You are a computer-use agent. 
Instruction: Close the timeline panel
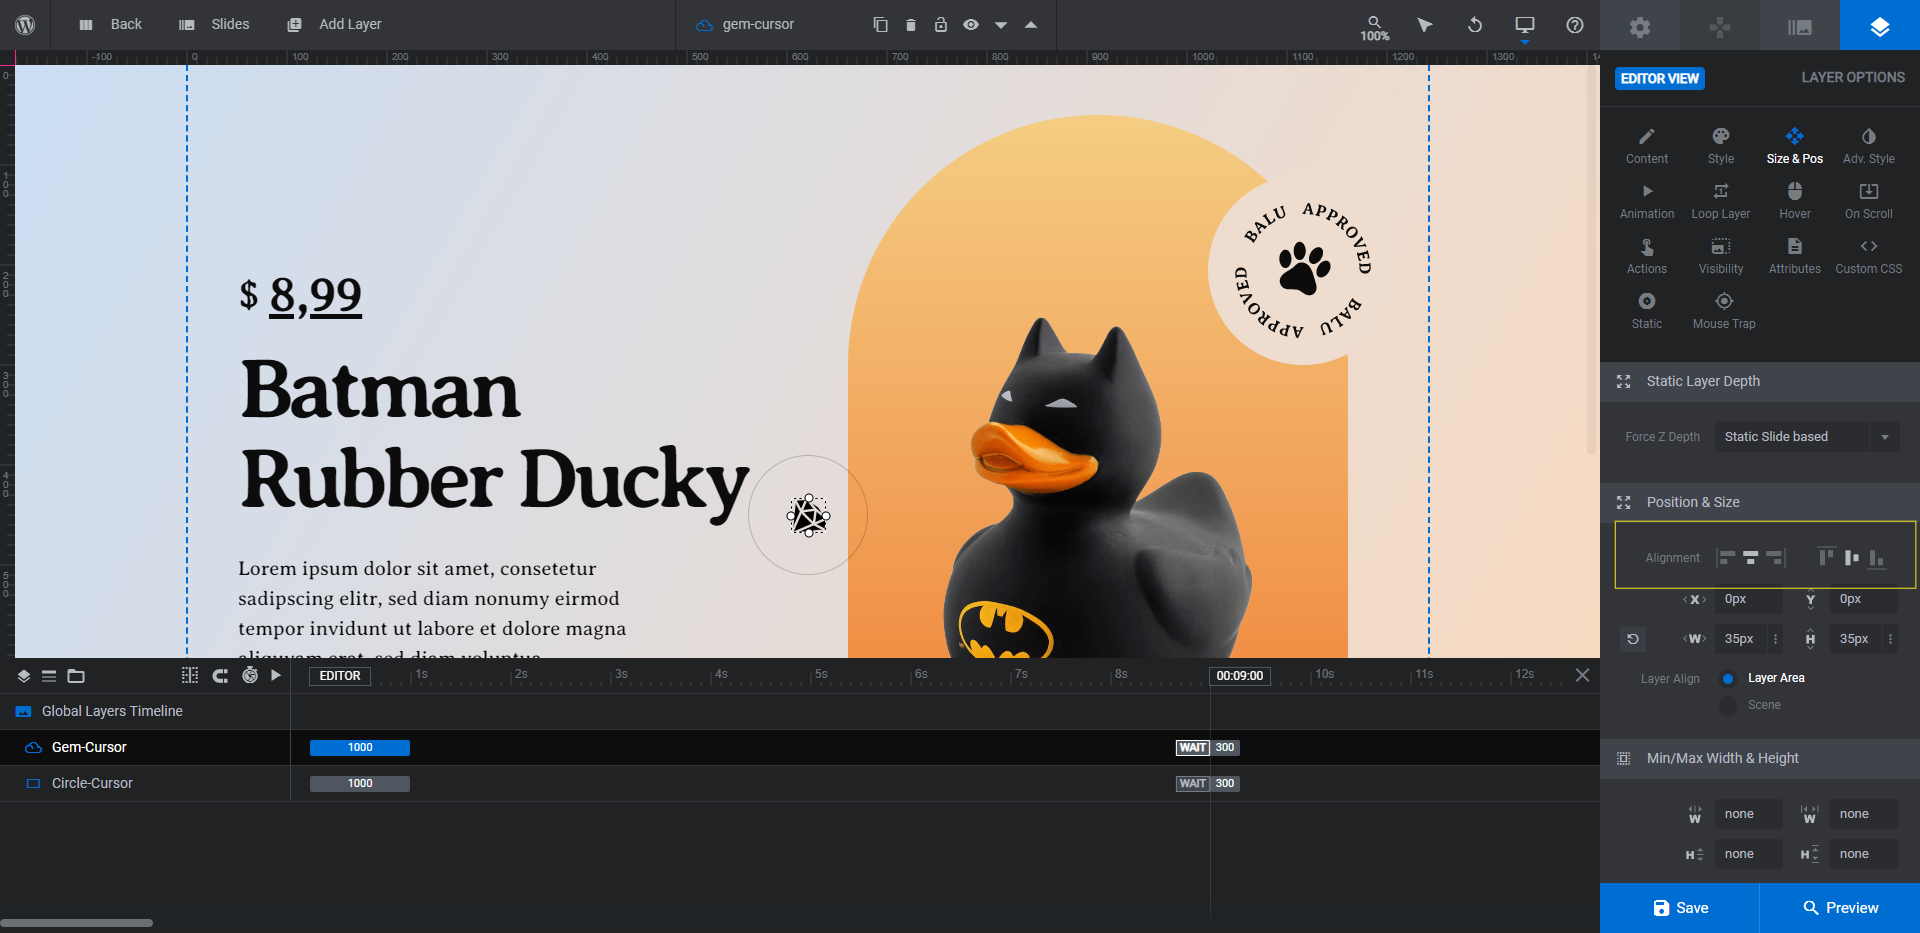point(1582,675)
